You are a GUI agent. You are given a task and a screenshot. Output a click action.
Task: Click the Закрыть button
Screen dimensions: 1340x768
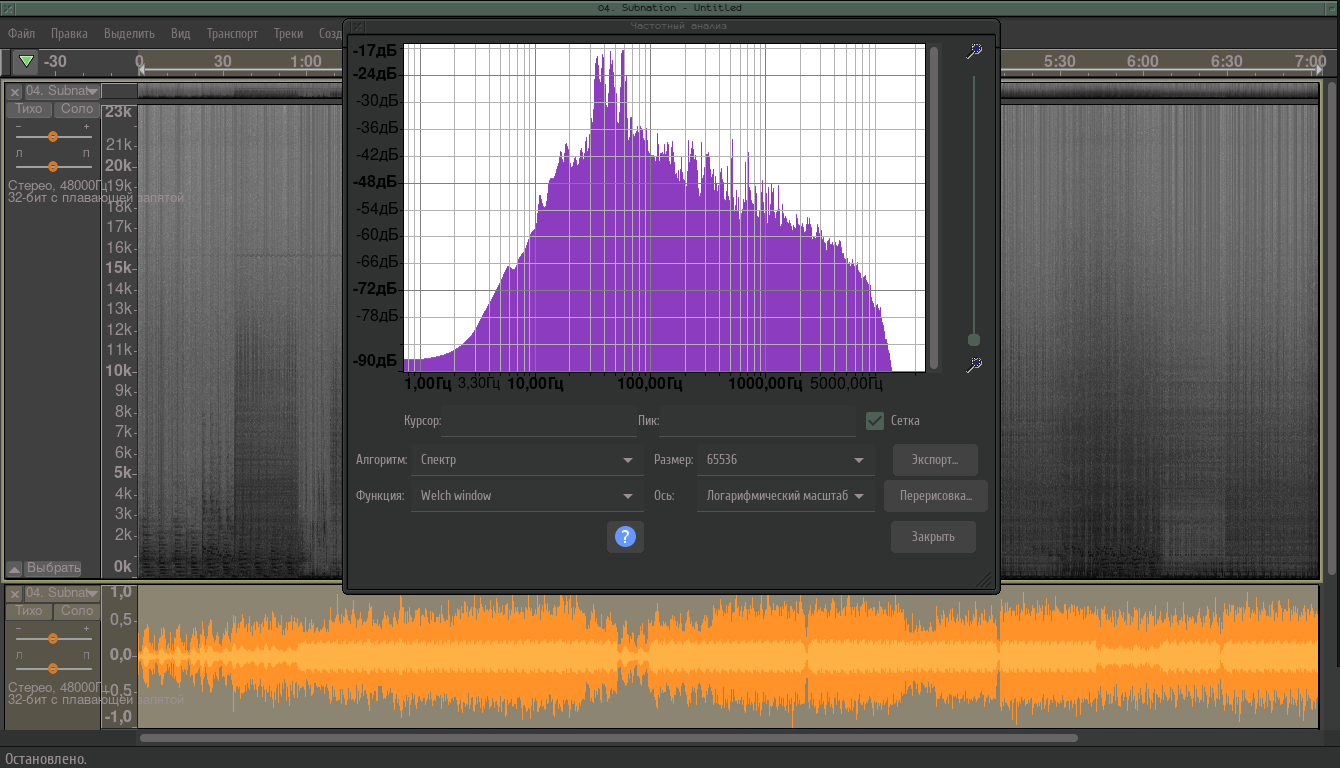click(933, 537)
